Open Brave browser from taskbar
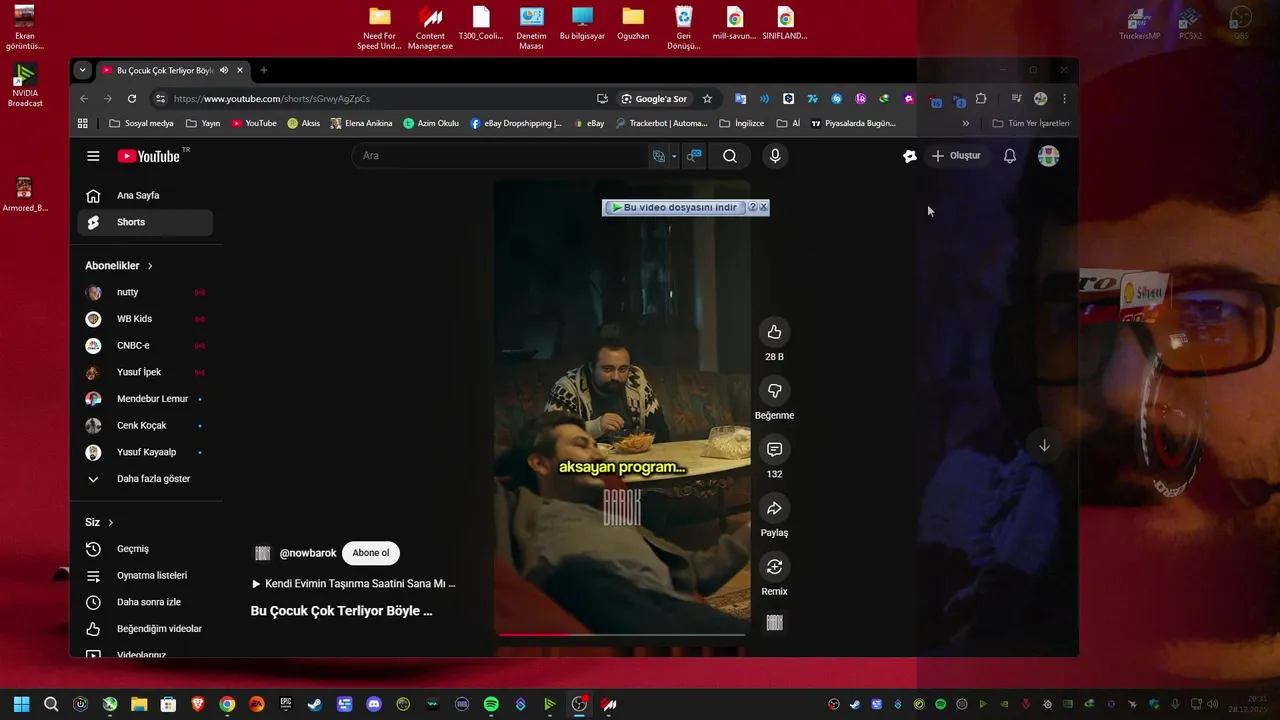Screen dimensions: 1280x720 198,704
